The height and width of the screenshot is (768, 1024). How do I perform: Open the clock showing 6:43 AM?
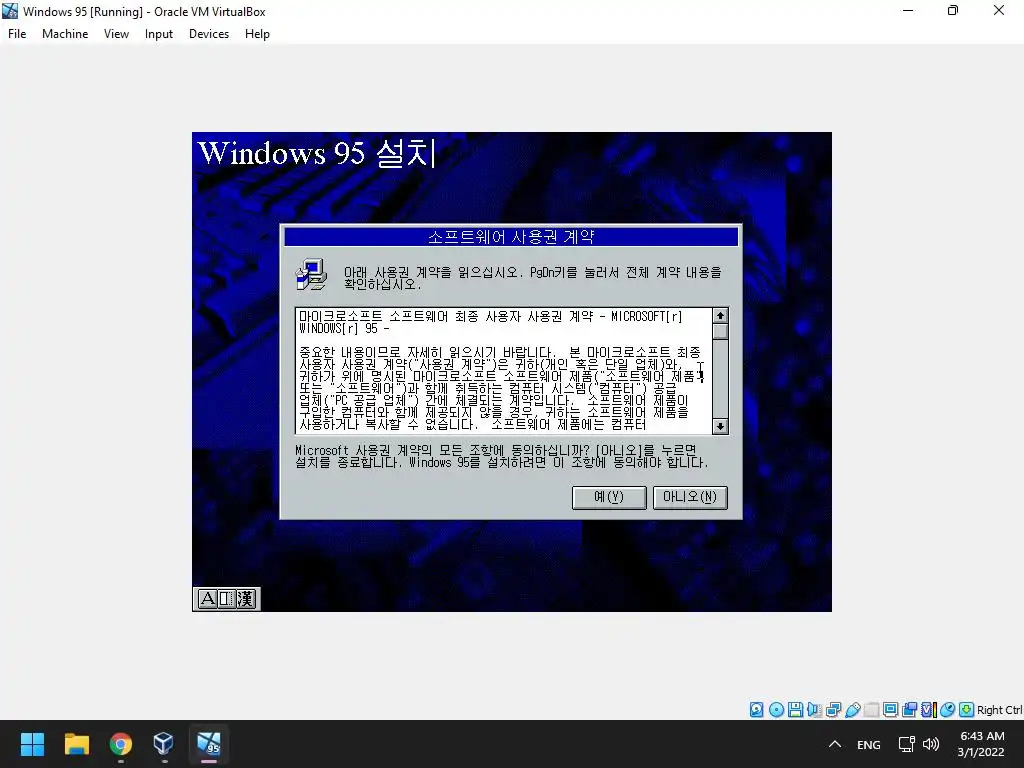pos(981,744)
